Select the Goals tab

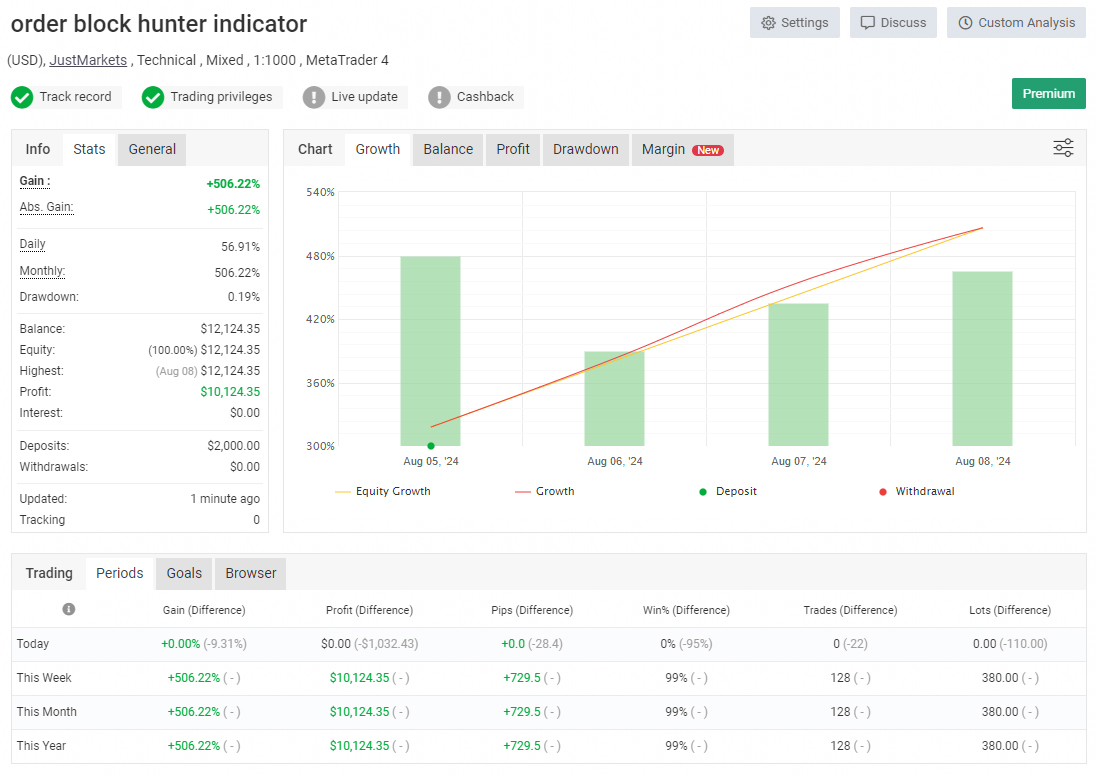(x=184, y=573)
